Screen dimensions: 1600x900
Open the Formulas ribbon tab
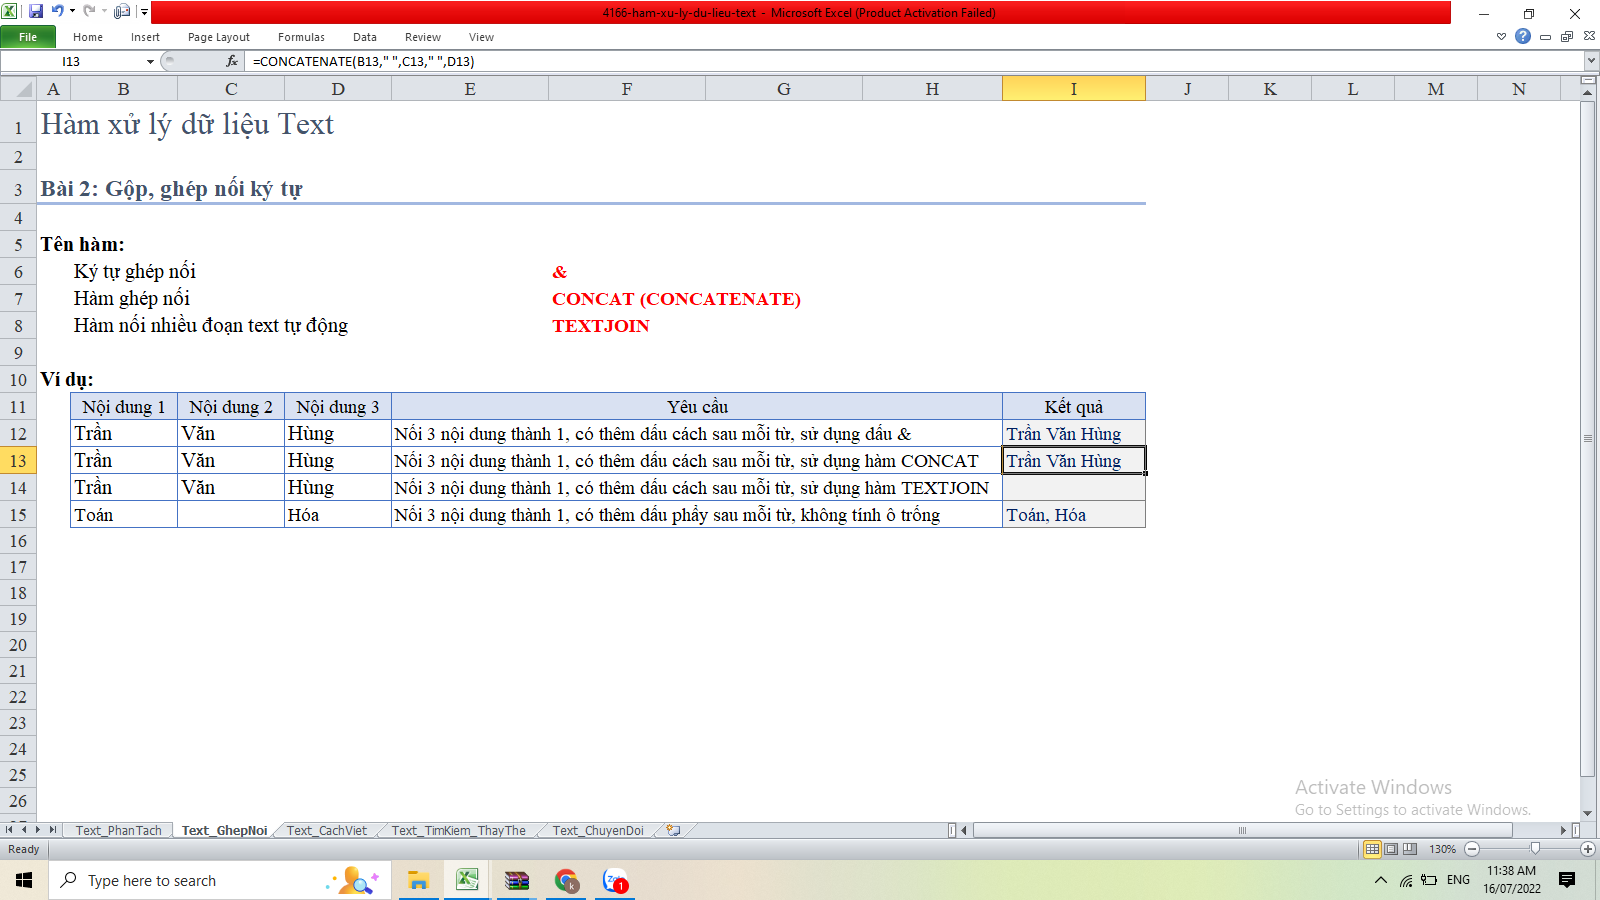pos(301,37)
